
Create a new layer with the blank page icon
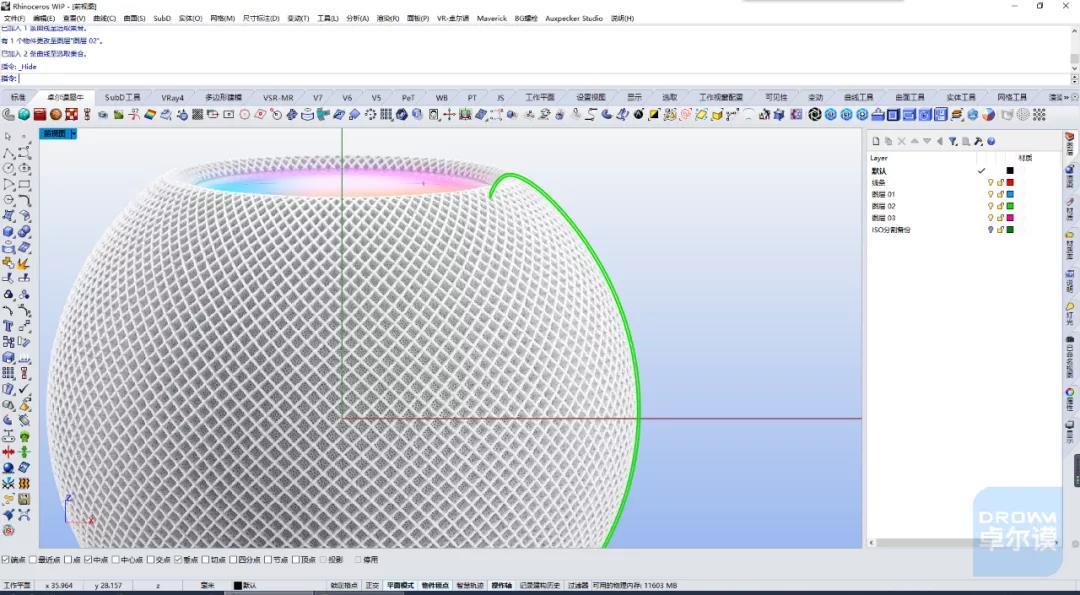876,141
